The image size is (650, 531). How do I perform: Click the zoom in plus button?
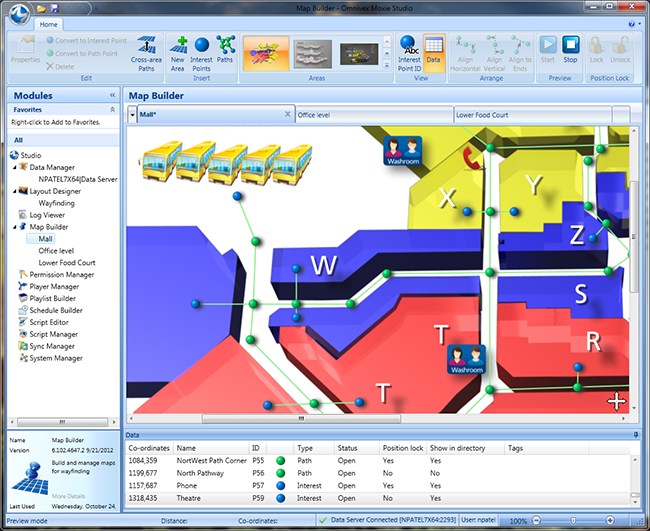click(x=610, y=521)
